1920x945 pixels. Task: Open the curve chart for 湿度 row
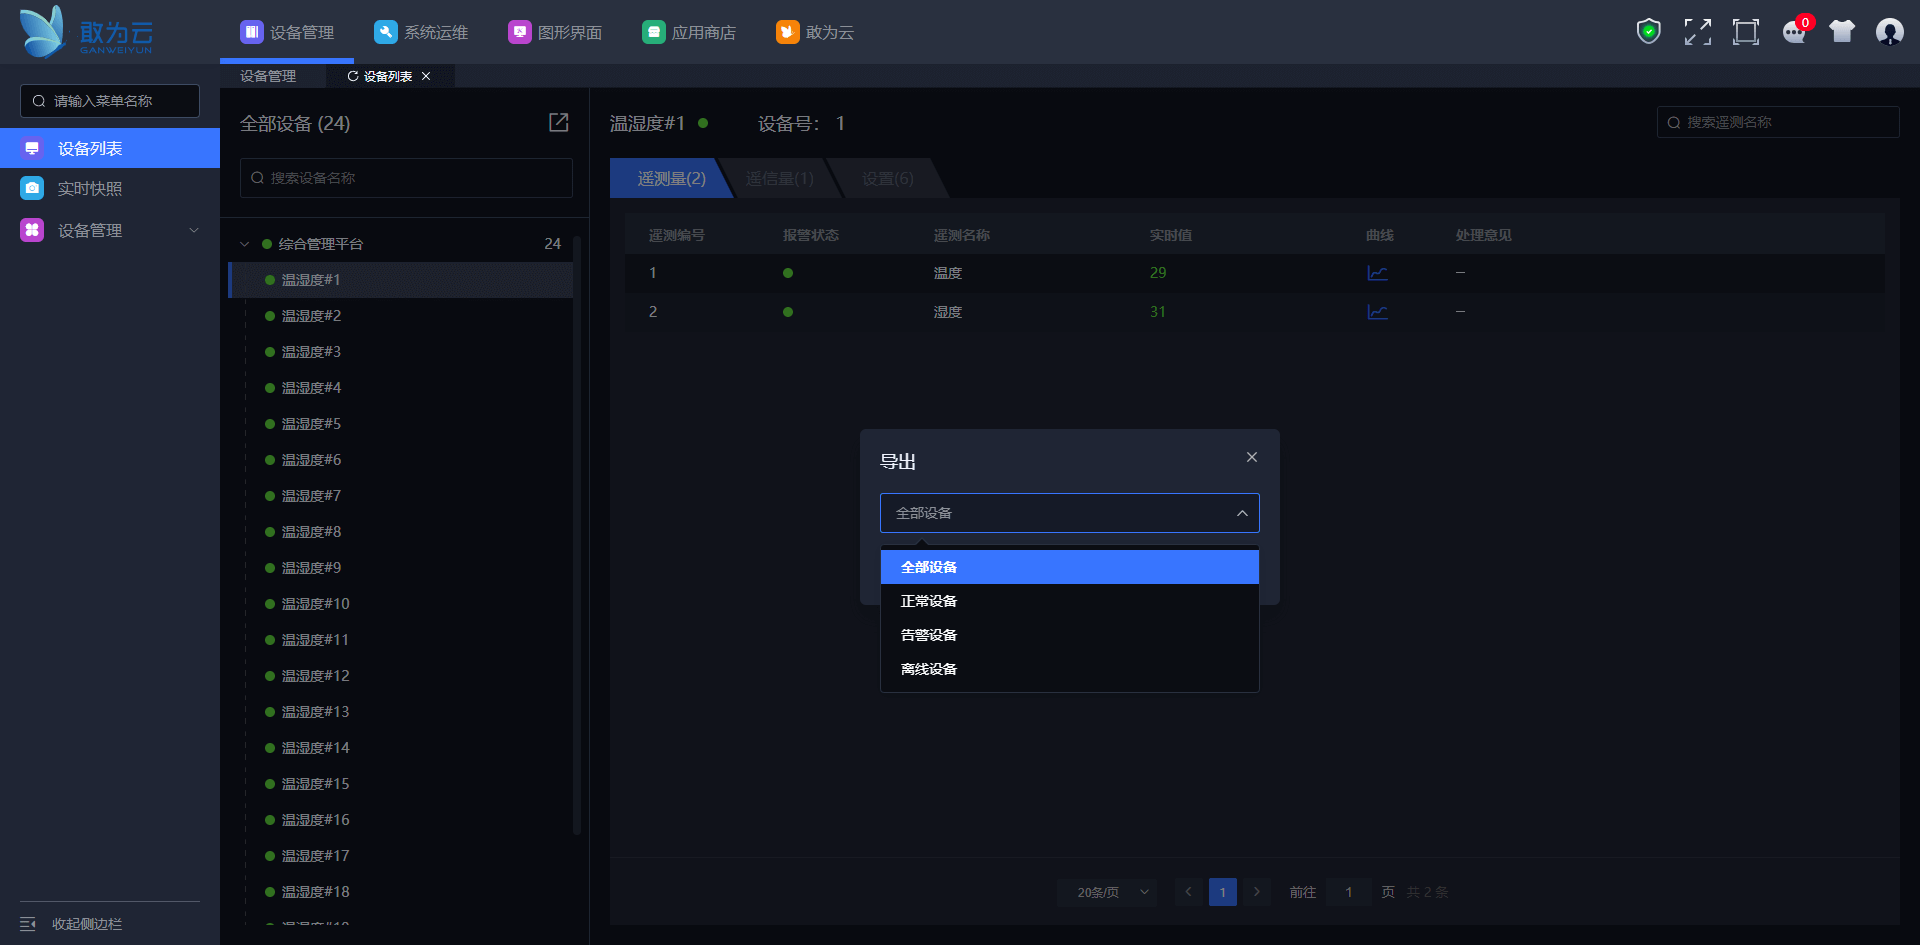(1377, 312)
